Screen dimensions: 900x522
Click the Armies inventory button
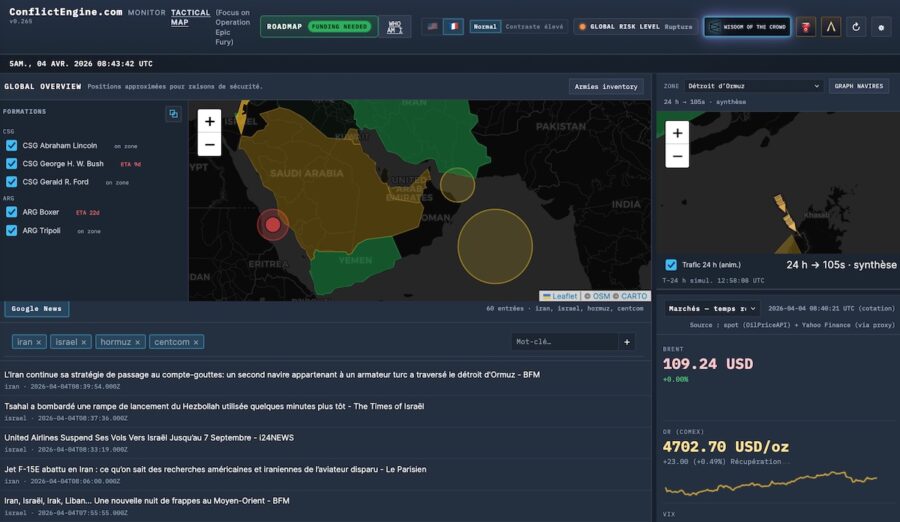(606, 86)
